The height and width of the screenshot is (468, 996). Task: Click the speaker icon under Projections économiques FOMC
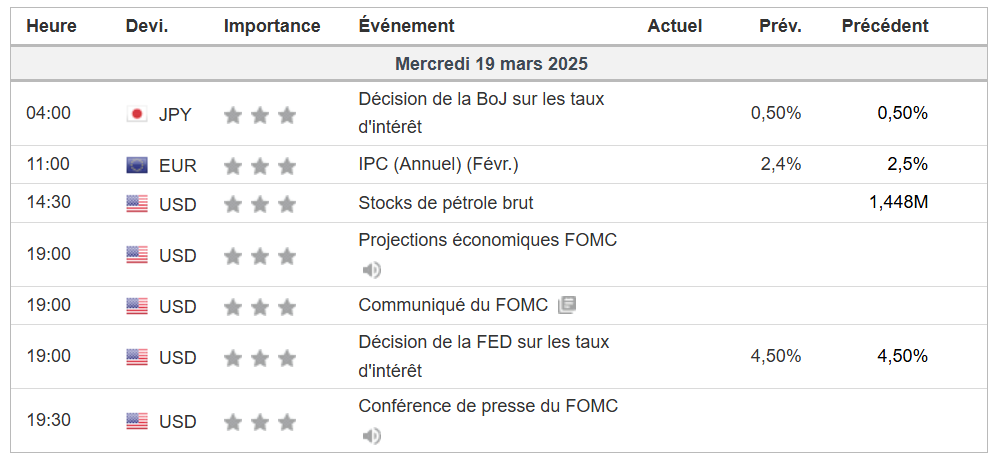pyautogui.click(x=372, y=270)
